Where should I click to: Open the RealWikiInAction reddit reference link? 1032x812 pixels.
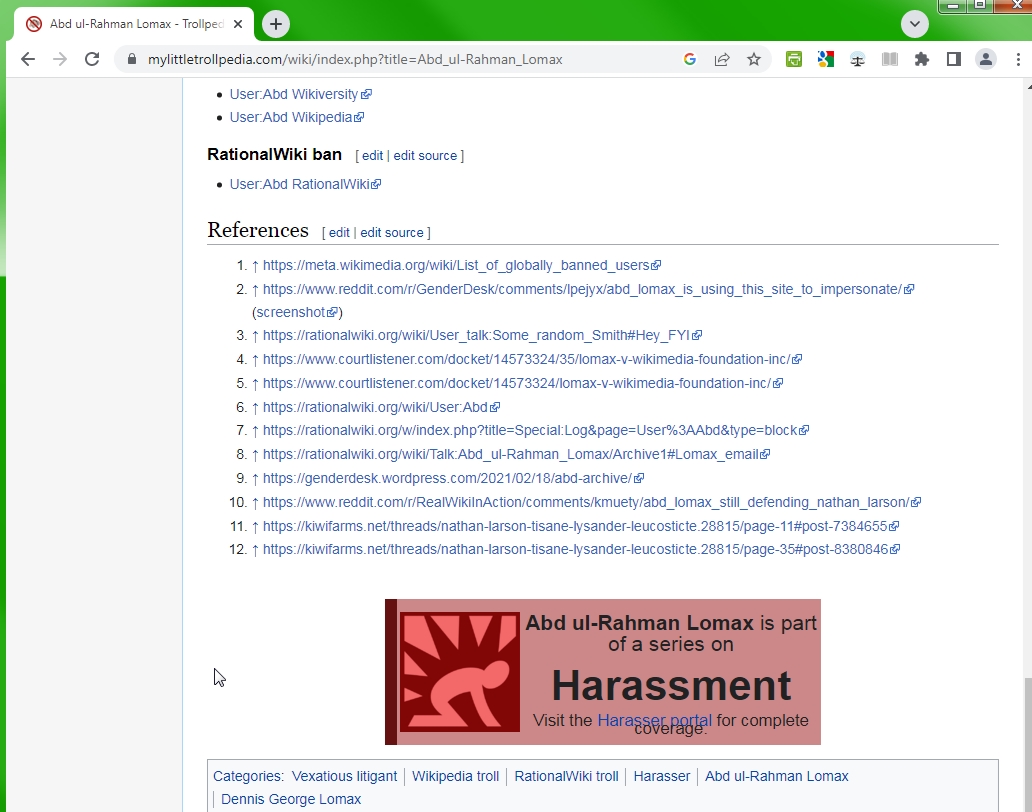pyautogui.click(x=592, y=502)
